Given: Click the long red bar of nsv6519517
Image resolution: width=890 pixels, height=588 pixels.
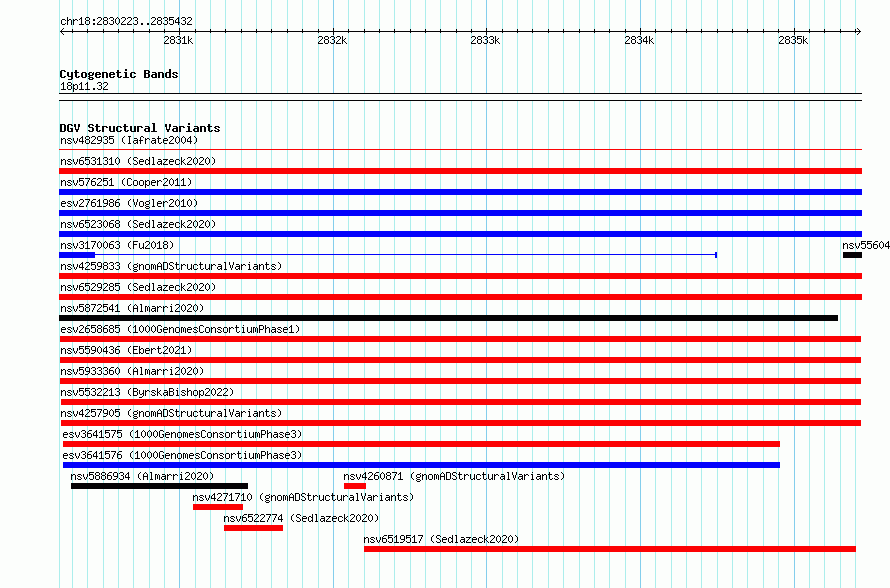Looking at the screenshot, I should click(x=610, y=549).
